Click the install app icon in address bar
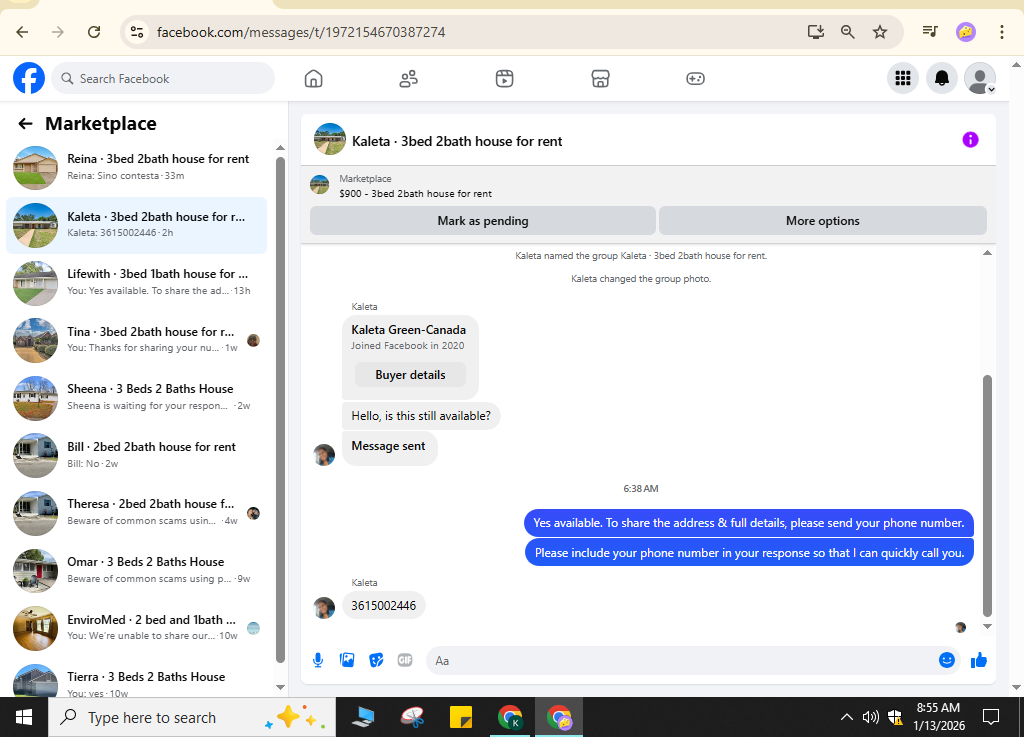Screen dimensions: 1024x737 point(816,32)
